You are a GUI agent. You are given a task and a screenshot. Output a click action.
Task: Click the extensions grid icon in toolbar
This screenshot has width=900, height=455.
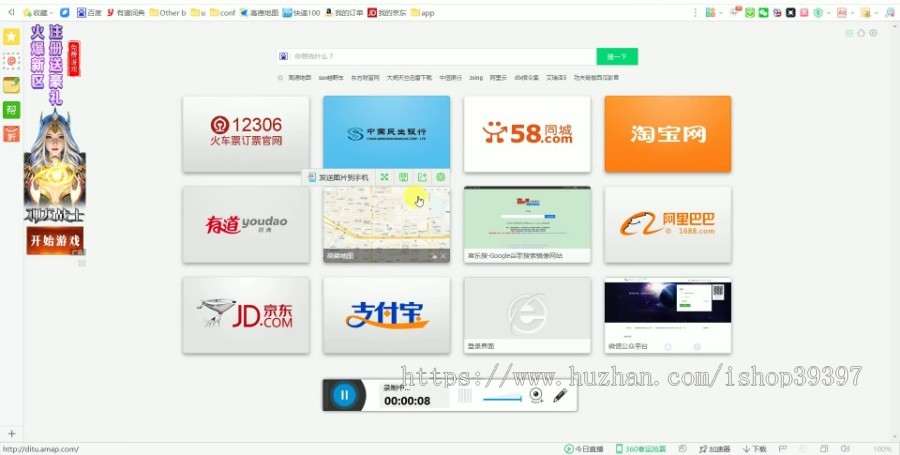pos(711,13)
